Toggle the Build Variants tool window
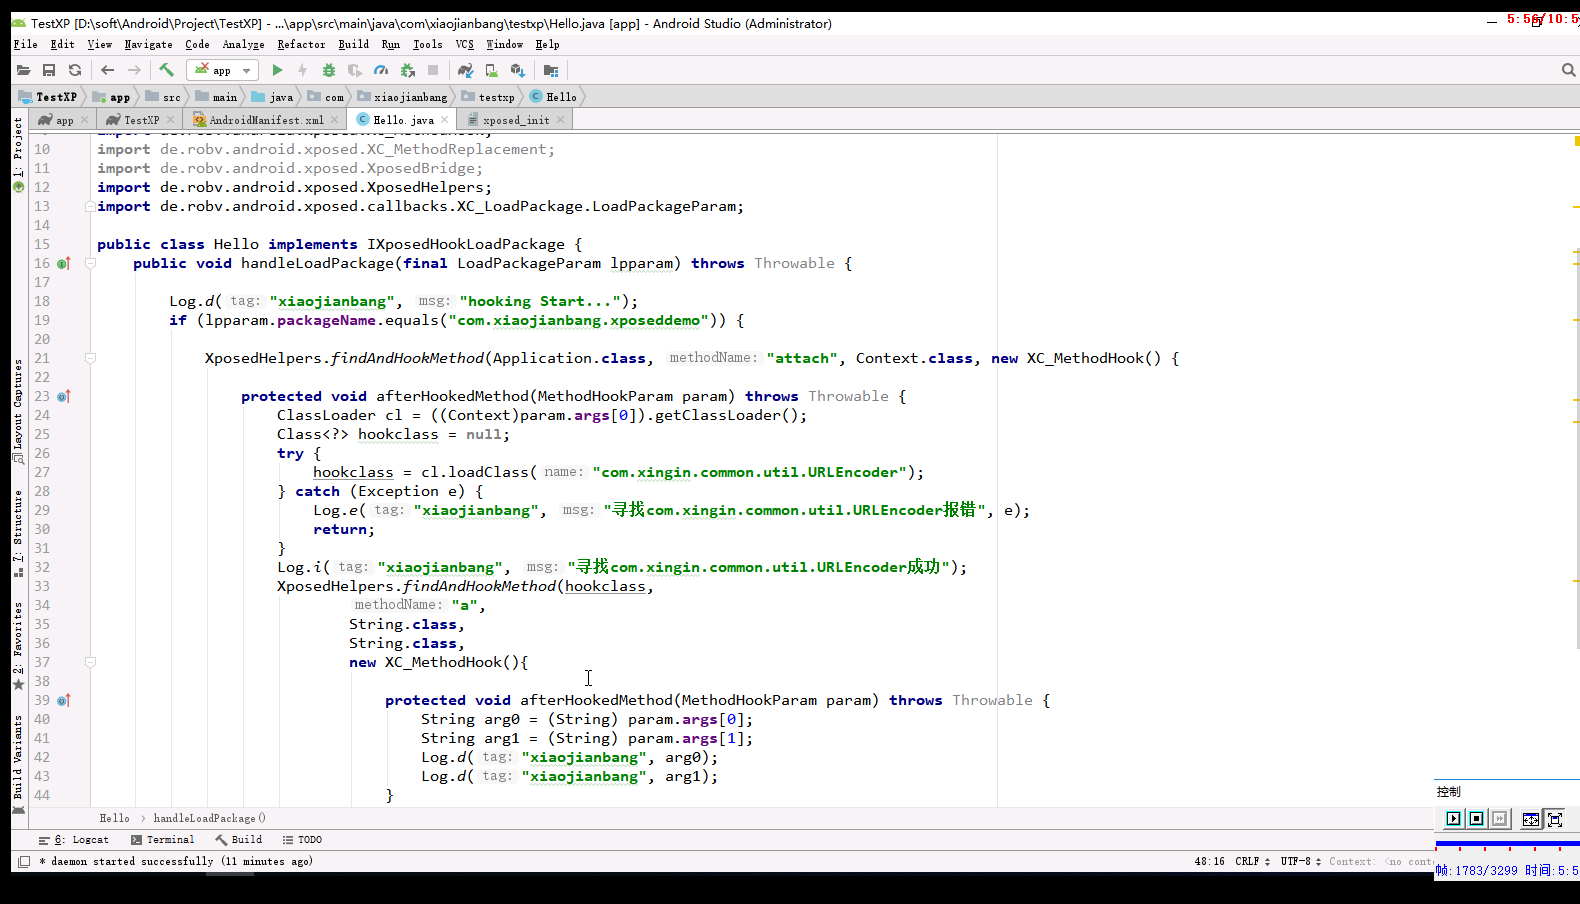 point(18,763)
